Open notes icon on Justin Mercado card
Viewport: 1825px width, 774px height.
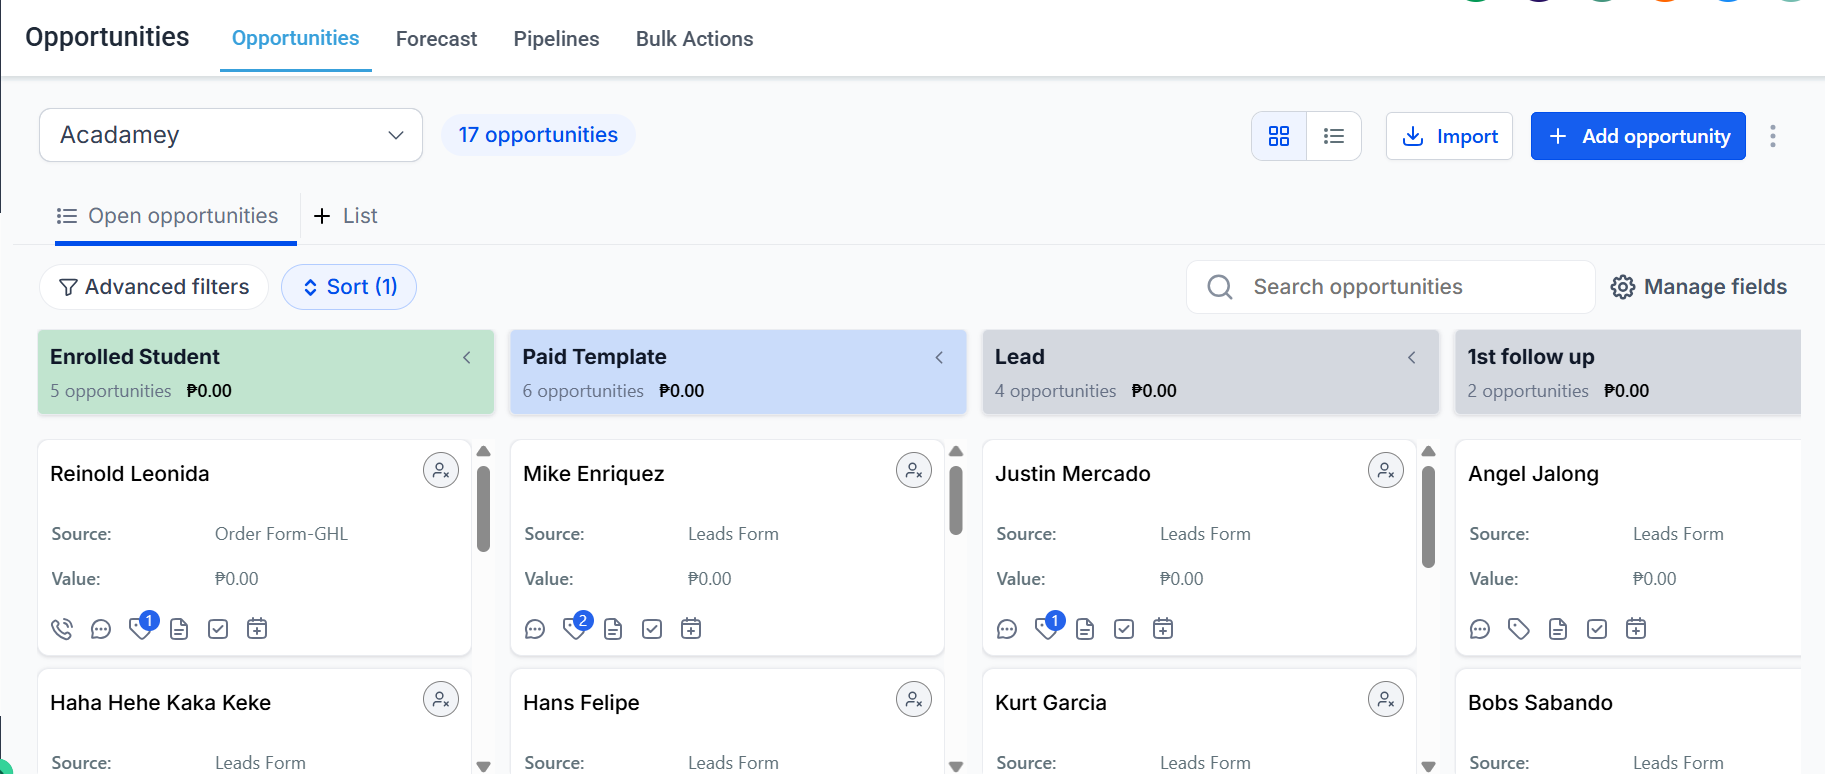pyautogui.click(x=1085, y=629)
